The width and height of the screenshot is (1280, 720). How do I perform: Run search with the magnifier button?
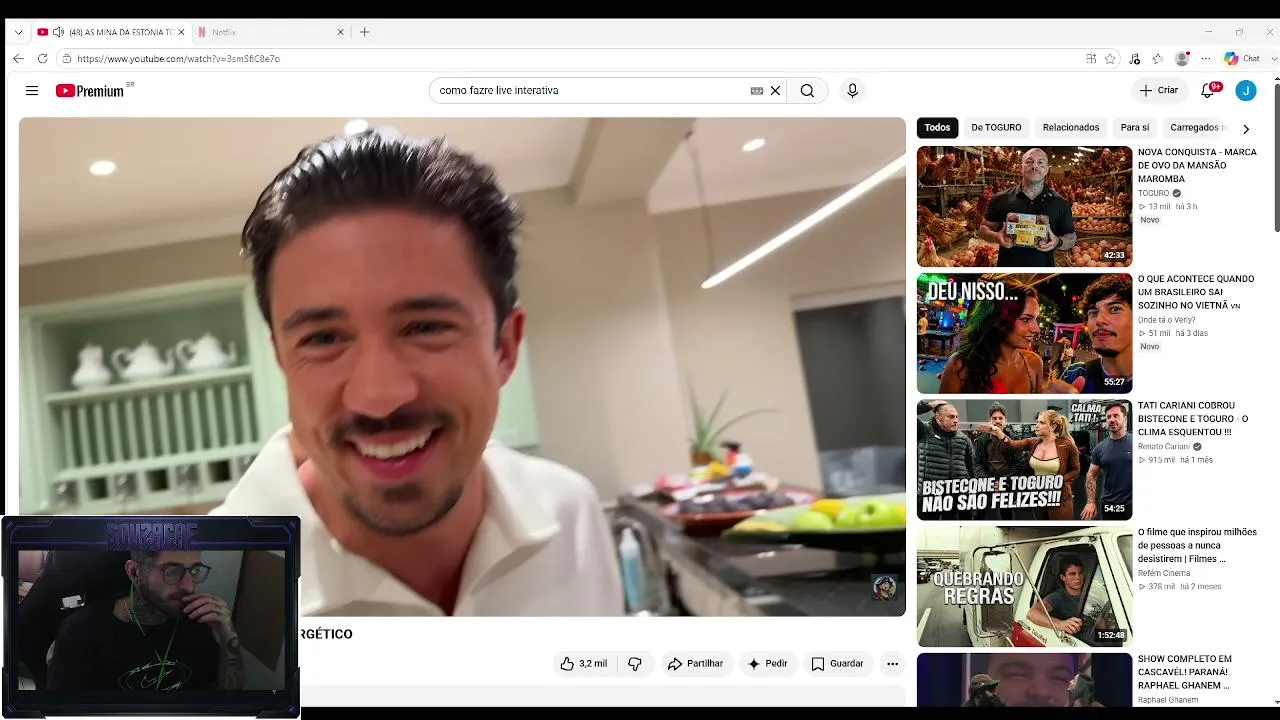(807, 91)
